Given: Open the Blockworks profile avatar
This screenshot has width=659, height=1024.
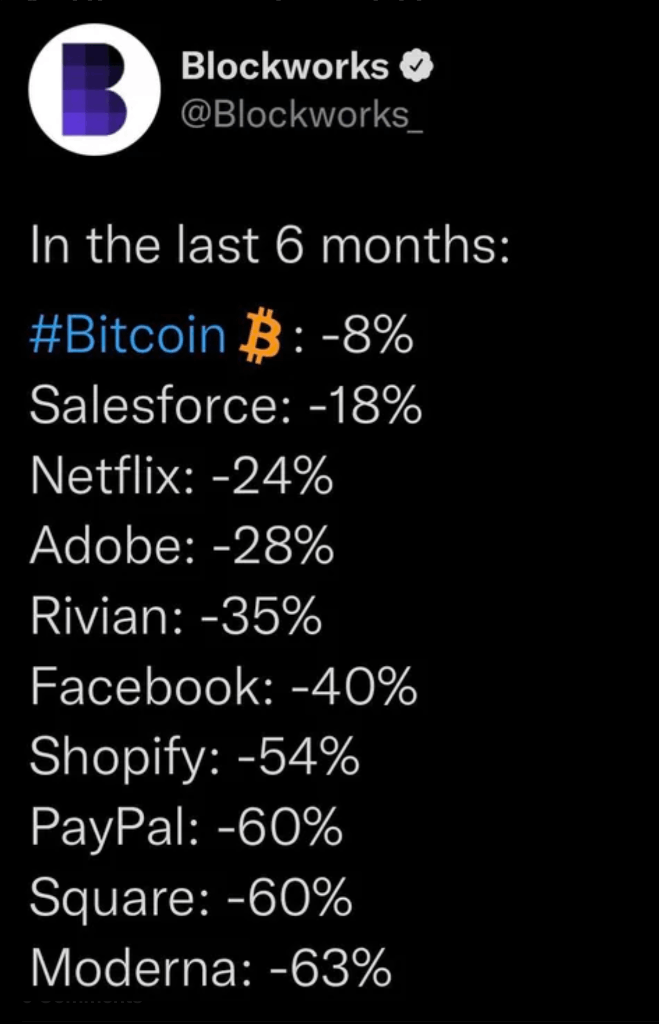Looking at the screenshot, I should click(95, 89).
